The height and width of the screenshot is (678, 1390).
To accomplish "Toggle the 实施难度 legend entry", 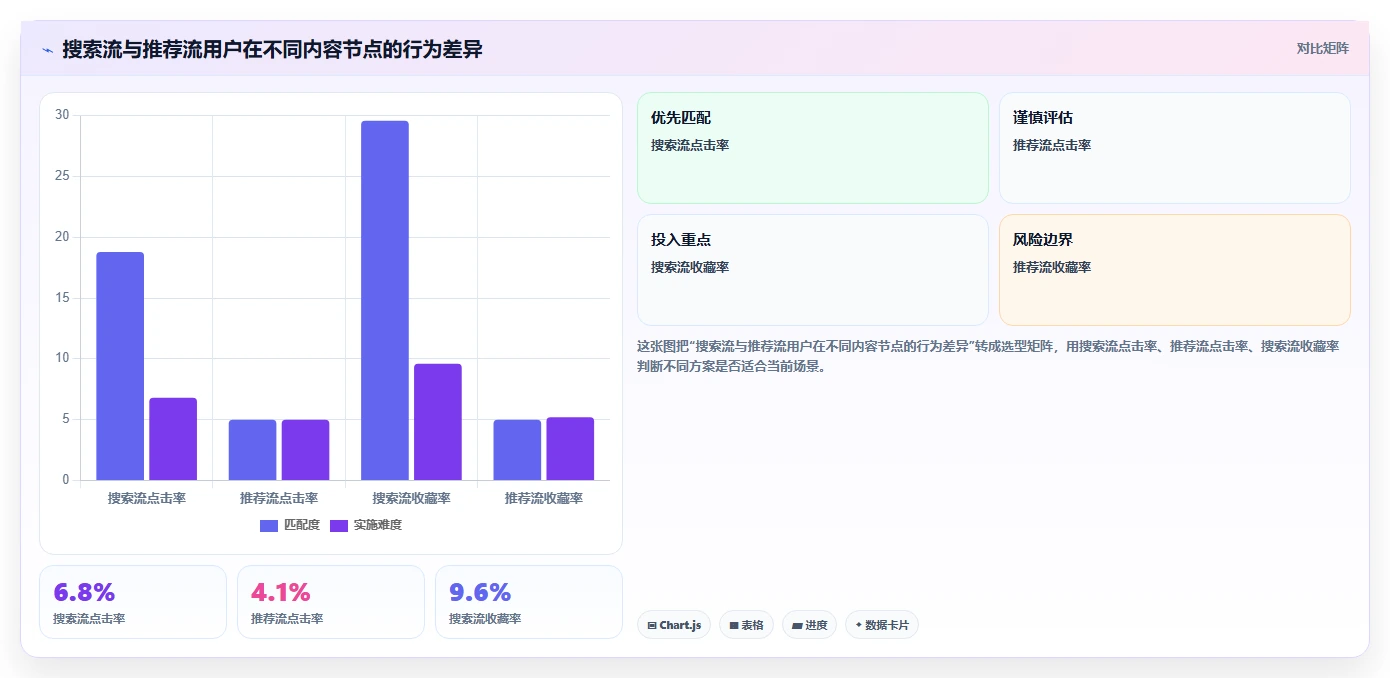I will [x=366, y=525].
